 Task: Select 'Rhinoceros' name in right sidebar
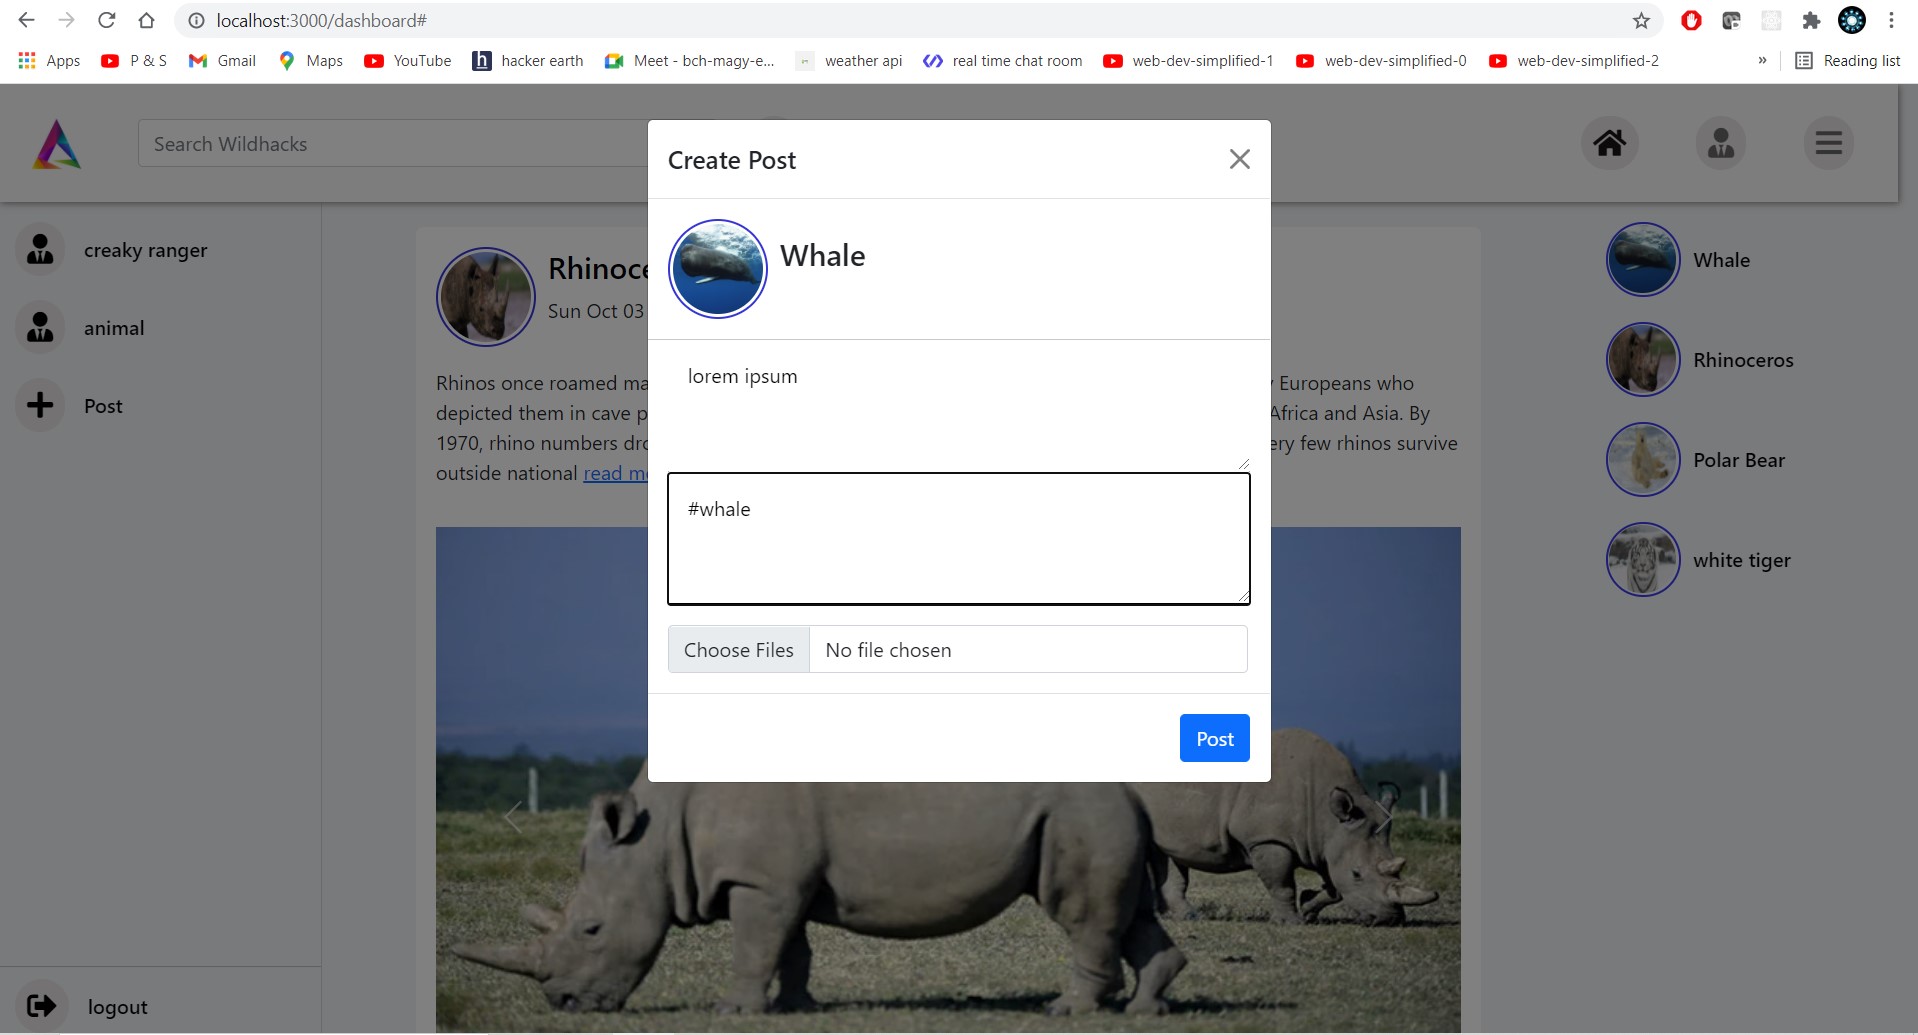tap(1743, 360)
